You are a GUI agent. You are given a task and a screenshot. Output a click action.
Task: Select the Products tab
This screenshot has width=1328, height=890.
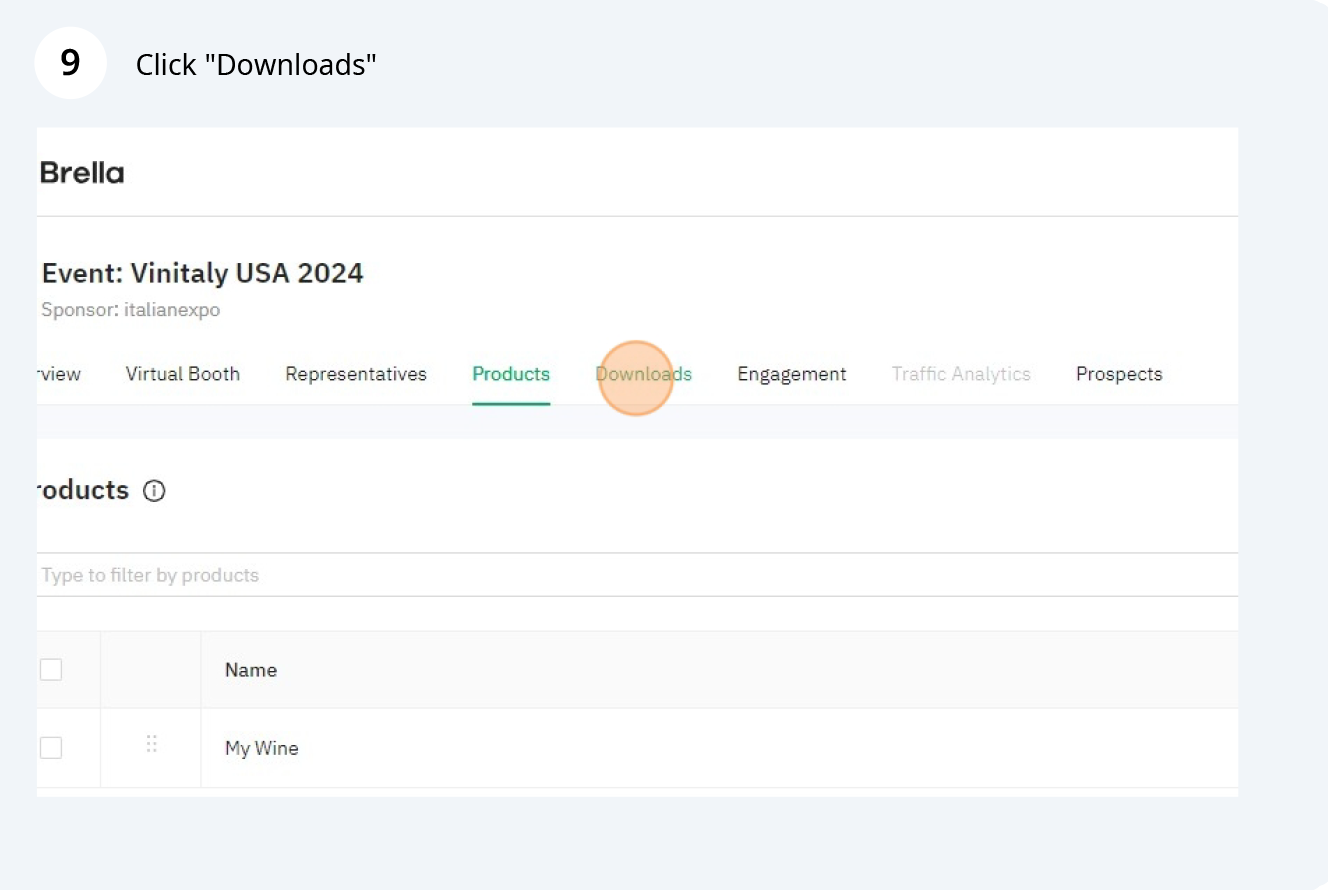coord(511,374)
